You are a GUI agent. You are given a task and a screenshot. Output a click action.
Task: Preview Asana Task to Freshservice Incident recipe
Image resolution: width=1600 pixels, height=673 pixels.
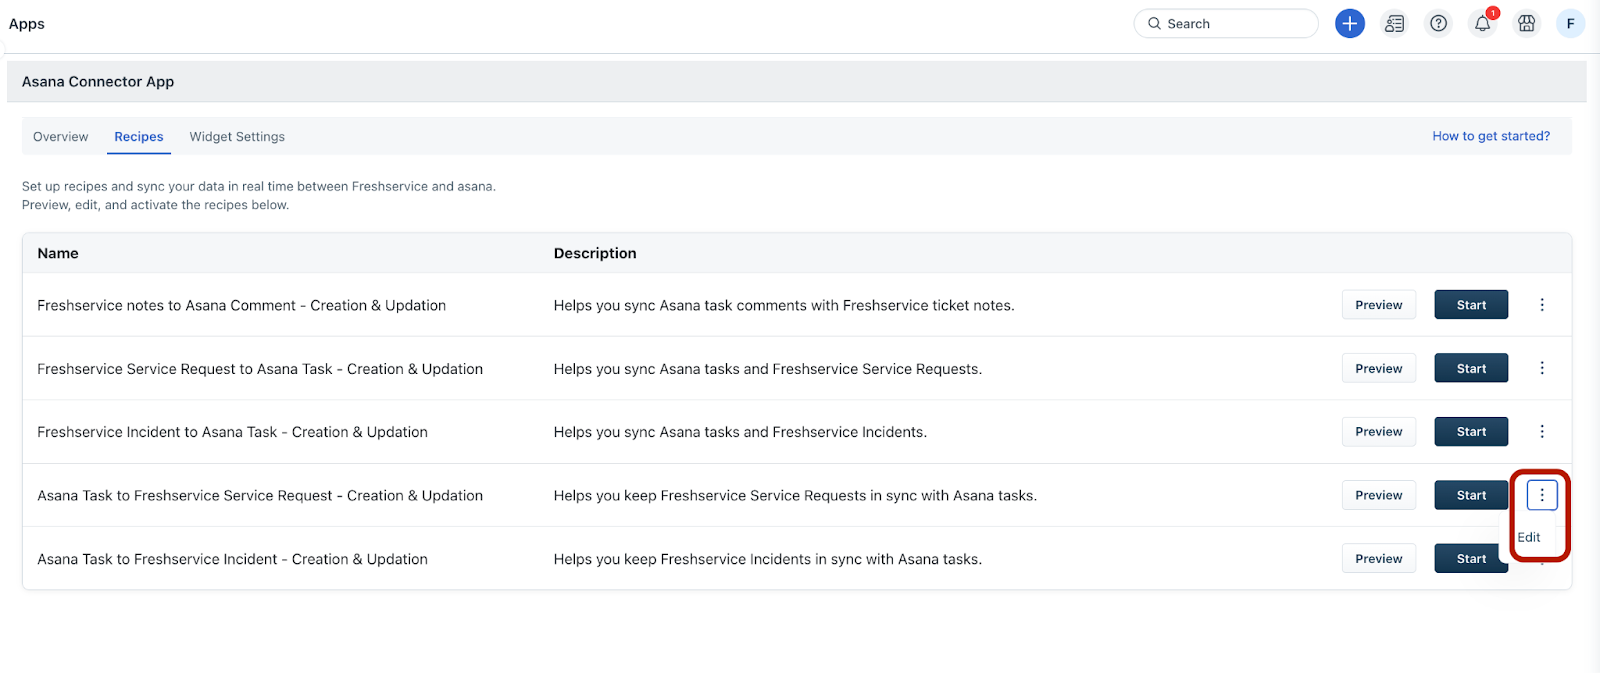pos(1378,559)
